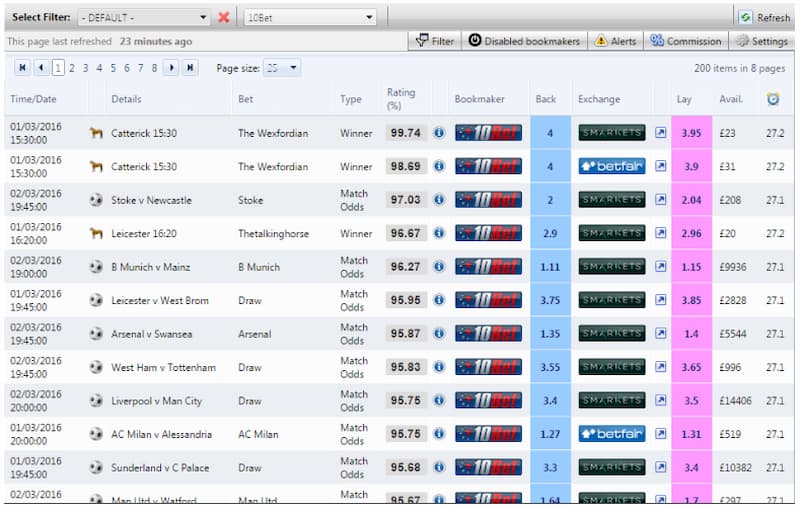Screen dimensions: 800x509
Task: Sort by Exchange column header
Action: click(x=599, y=99)
